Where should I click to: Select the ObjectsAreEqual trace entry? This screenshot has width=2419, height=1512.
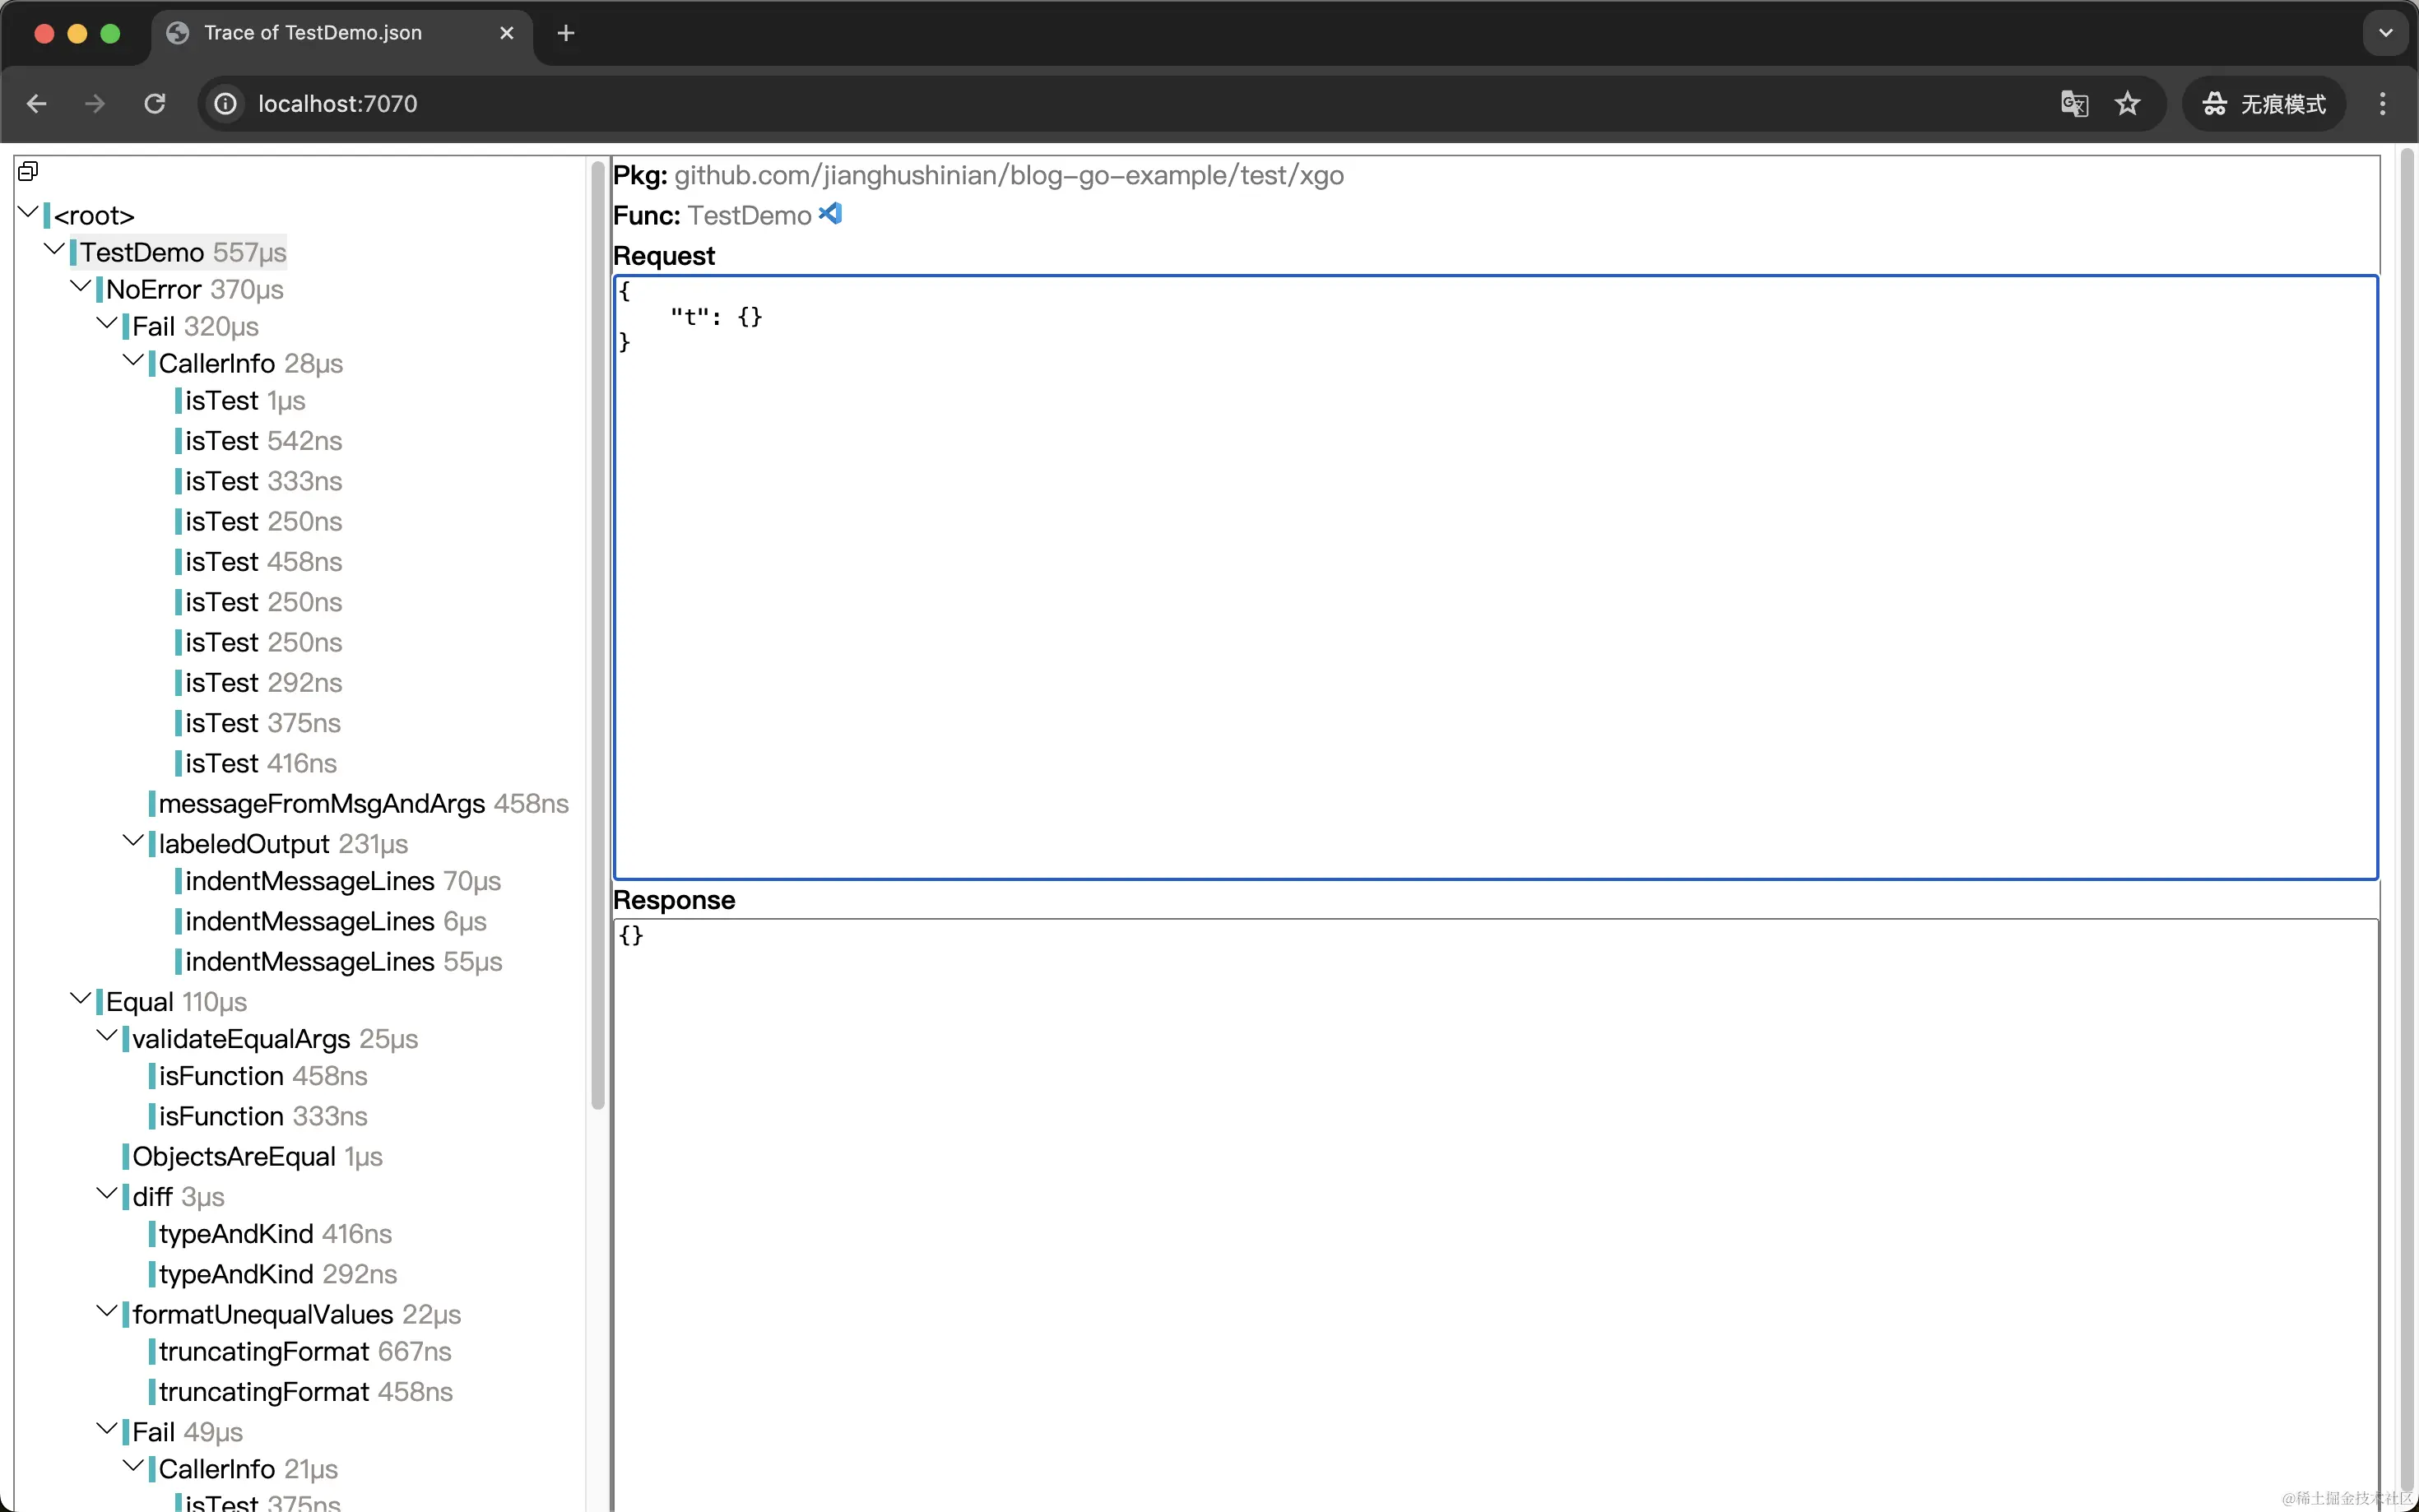233,1156
